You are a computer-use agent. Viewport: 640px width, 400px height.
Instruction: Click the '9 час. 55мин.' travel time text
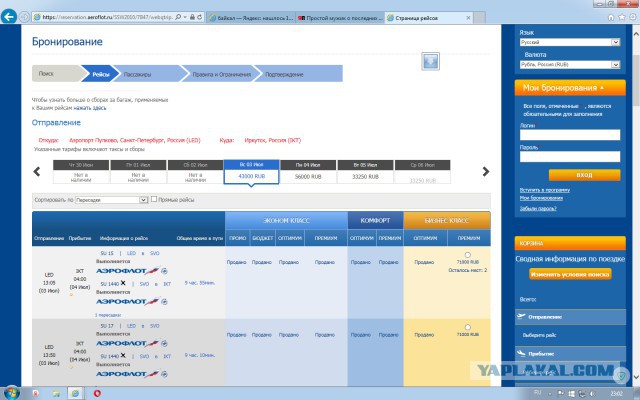(x=200, y=283)
